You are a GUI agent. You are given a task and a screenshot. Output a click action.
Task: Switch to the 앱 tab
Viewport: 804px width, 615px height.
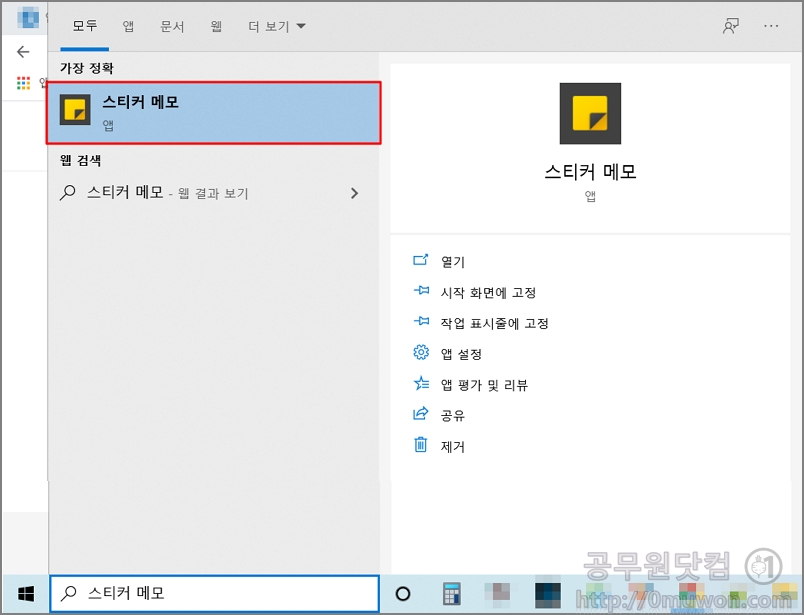click(128, 26)
